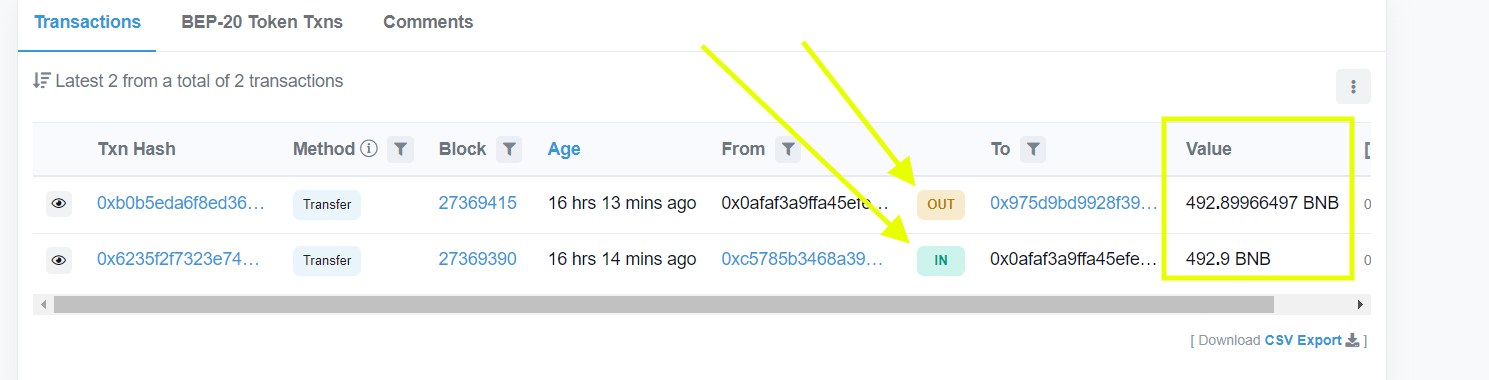Open the Comments tab
This screenshot has width=1489, height=380.
click(x=428, y=22)
